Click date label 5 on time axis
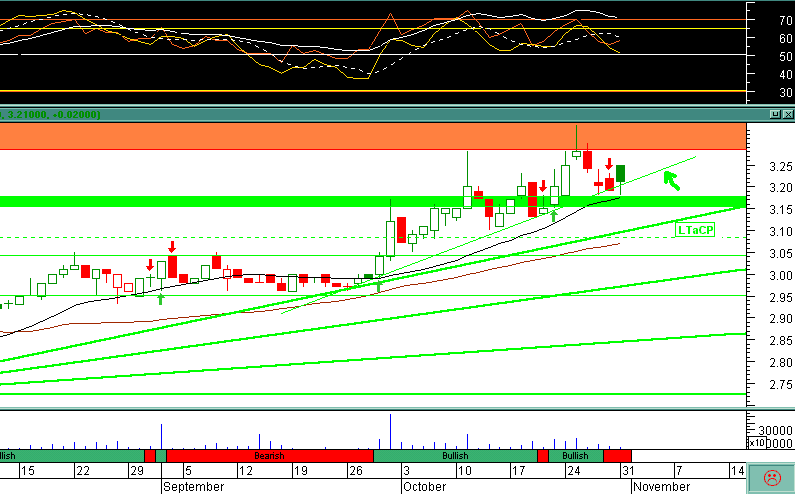This screenshot has width=795, height=494. [188, 471]
